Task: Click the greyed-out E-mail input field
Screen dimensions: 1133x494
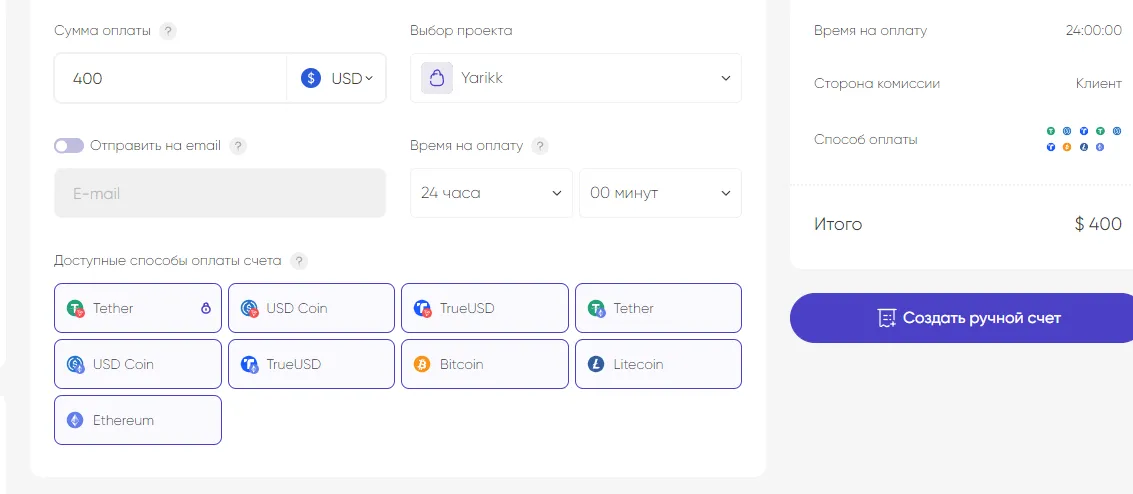Action: click(220, 193)
